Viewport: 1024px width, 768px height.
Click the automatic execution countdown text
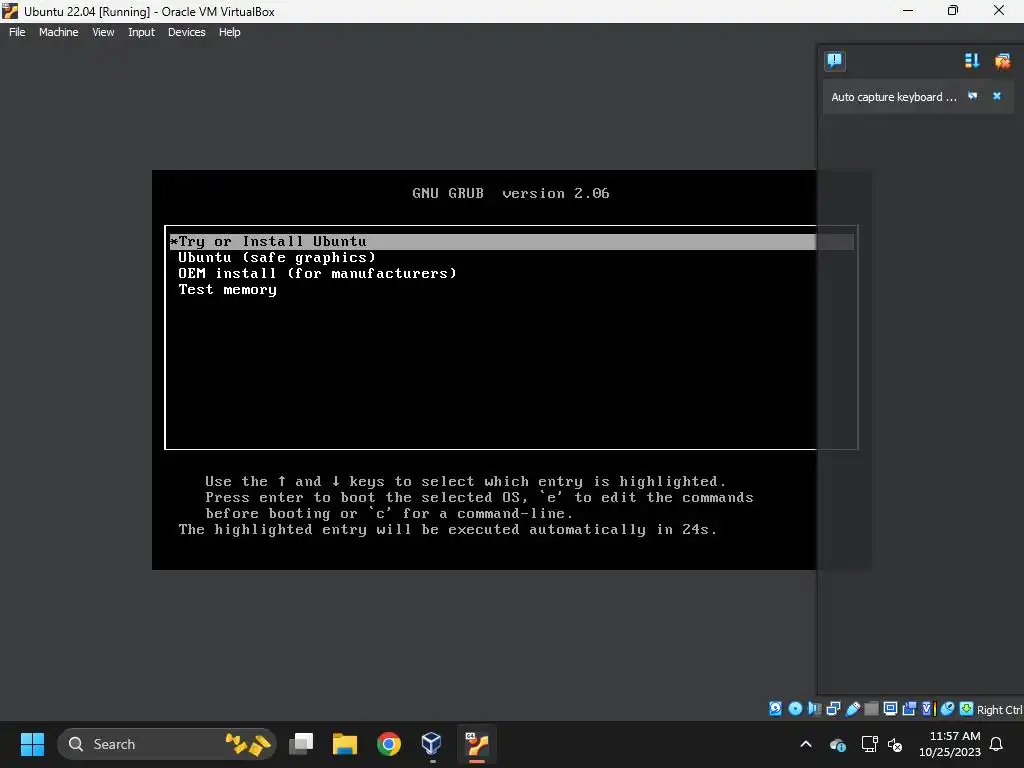tap(448, 530)
